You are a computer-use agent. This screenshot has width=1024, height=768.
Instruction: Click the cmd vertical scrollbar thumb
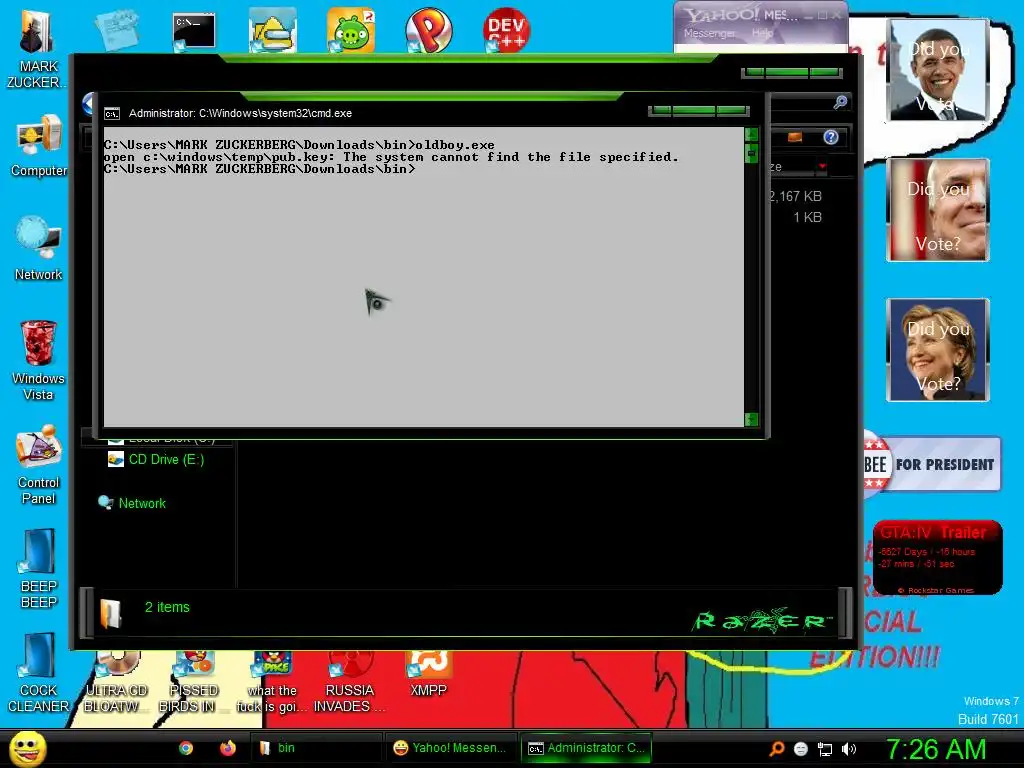(x=752, y=153)
